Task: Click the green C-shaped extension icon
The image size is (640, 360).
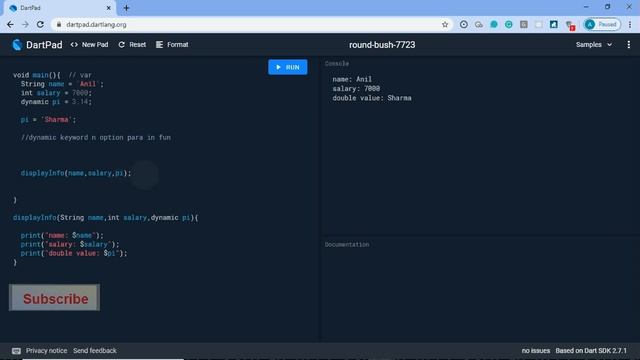Action: pos(509,24)
